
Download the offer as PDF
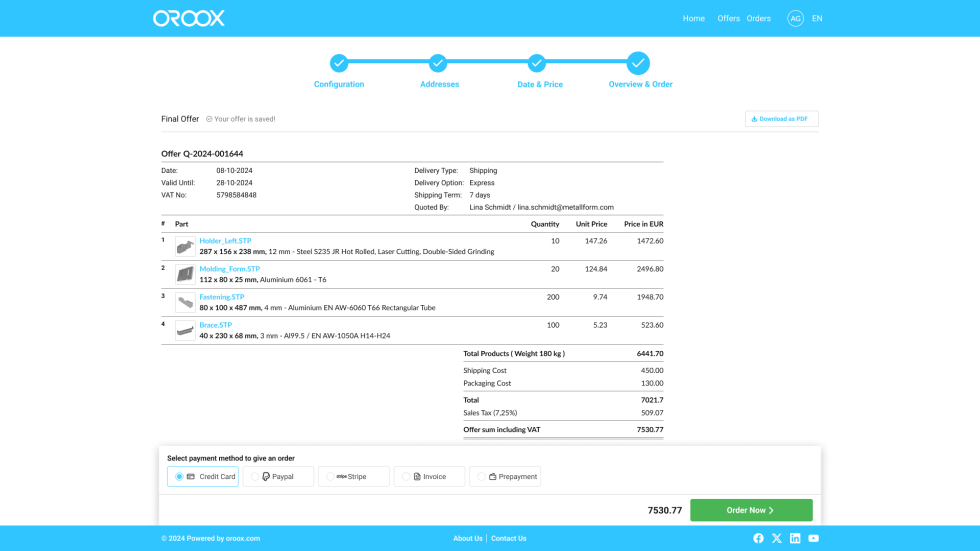[781, 119]
